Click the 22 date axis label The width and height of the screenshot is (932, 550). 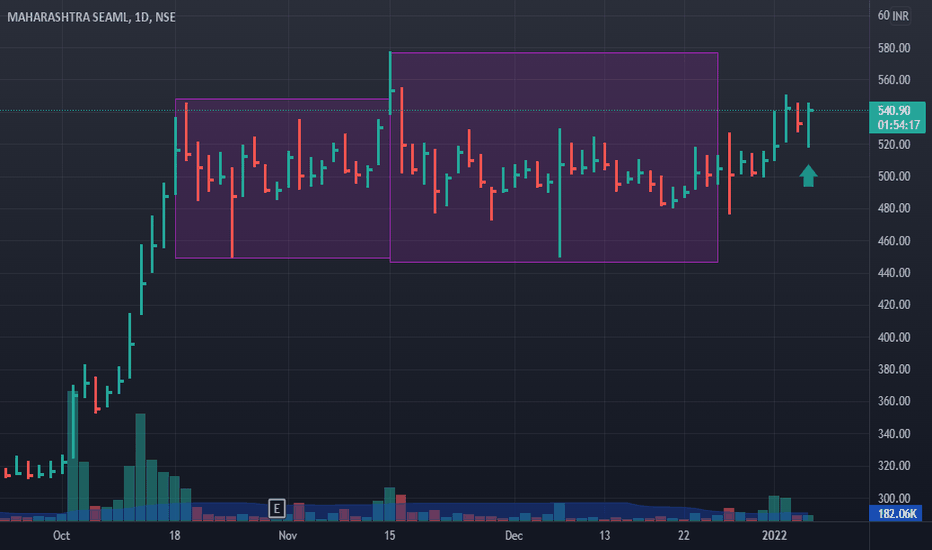tap(684, 536)
